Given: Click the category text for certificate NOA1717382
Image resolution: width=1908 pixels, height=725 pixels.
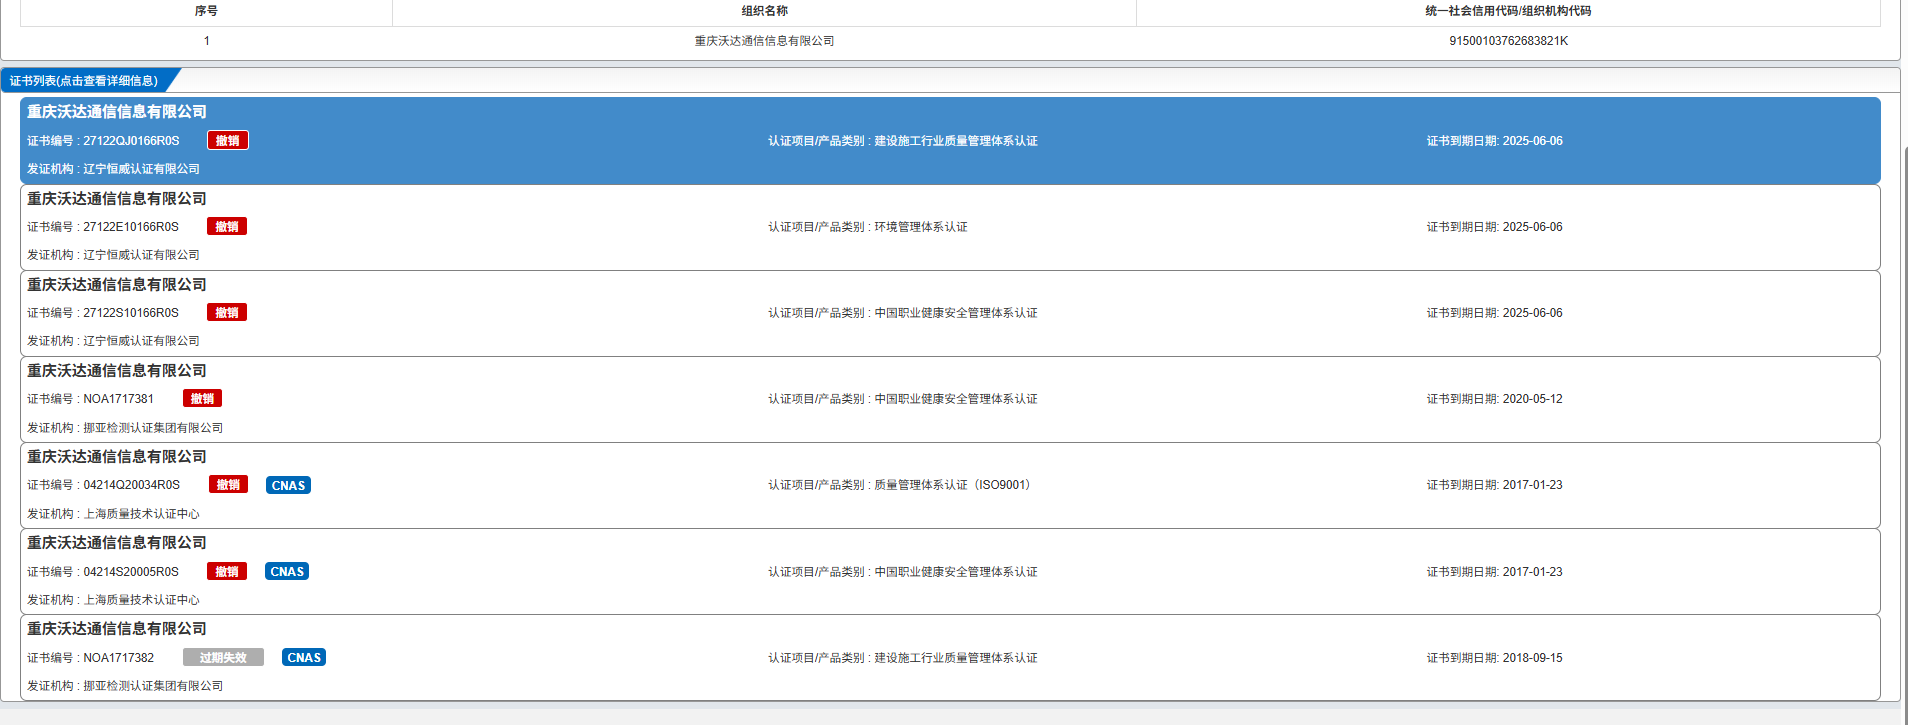Looking at the screenshot, I should point(956,658).
